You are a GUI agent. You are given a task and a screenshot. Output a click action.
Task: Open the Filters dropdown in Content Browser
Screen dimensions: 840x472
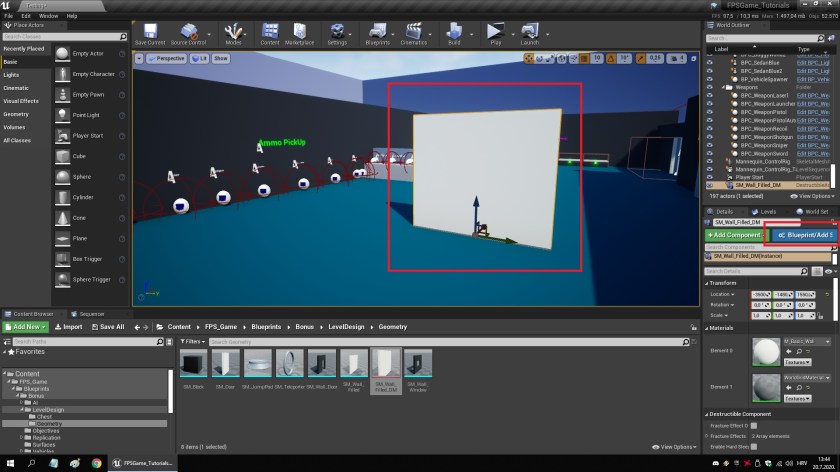(x=194, y=341)
